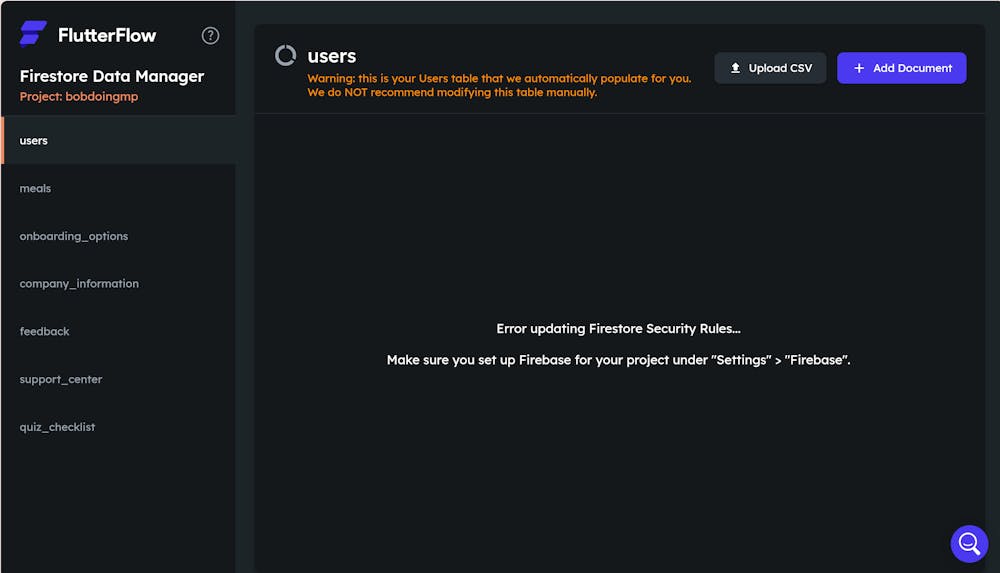
Task: Select the users collection
Action: click(x=119, y=140)
